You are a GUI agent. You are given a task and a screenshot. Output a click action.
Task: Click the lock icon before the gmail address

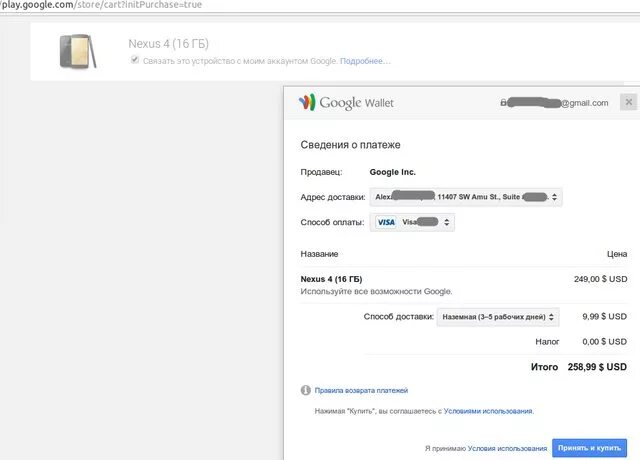click(x=503, y=102)
